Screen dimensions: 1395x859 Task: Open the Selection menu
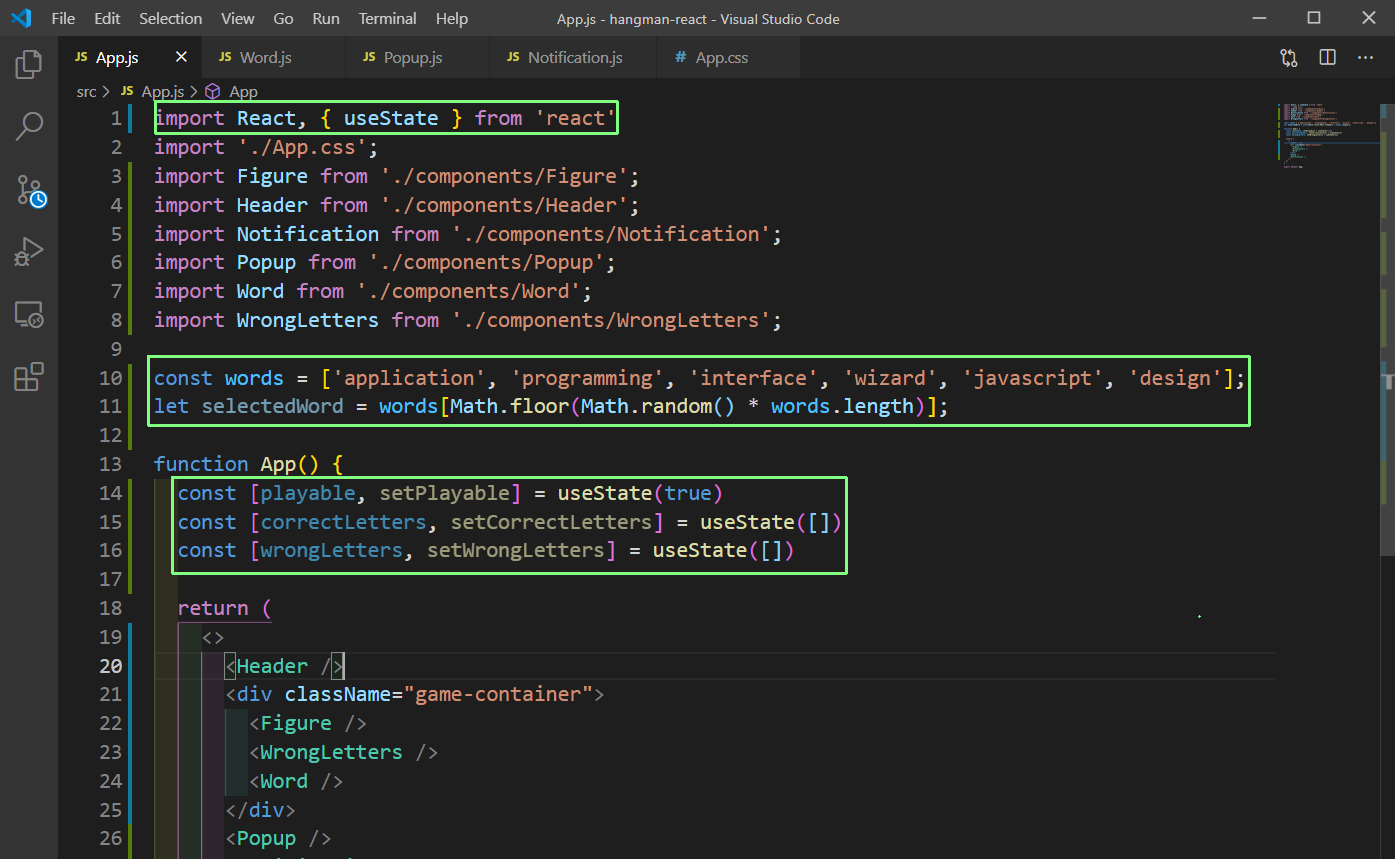[171, 18]
